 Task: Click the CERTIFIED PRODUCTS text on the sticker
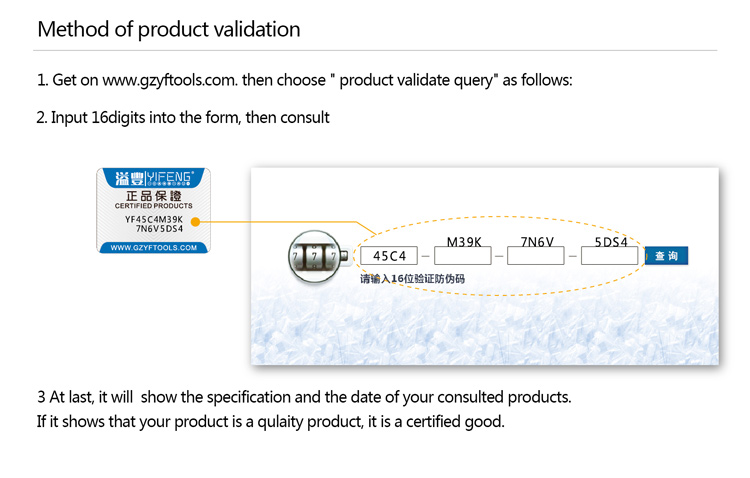pos(154,206)
